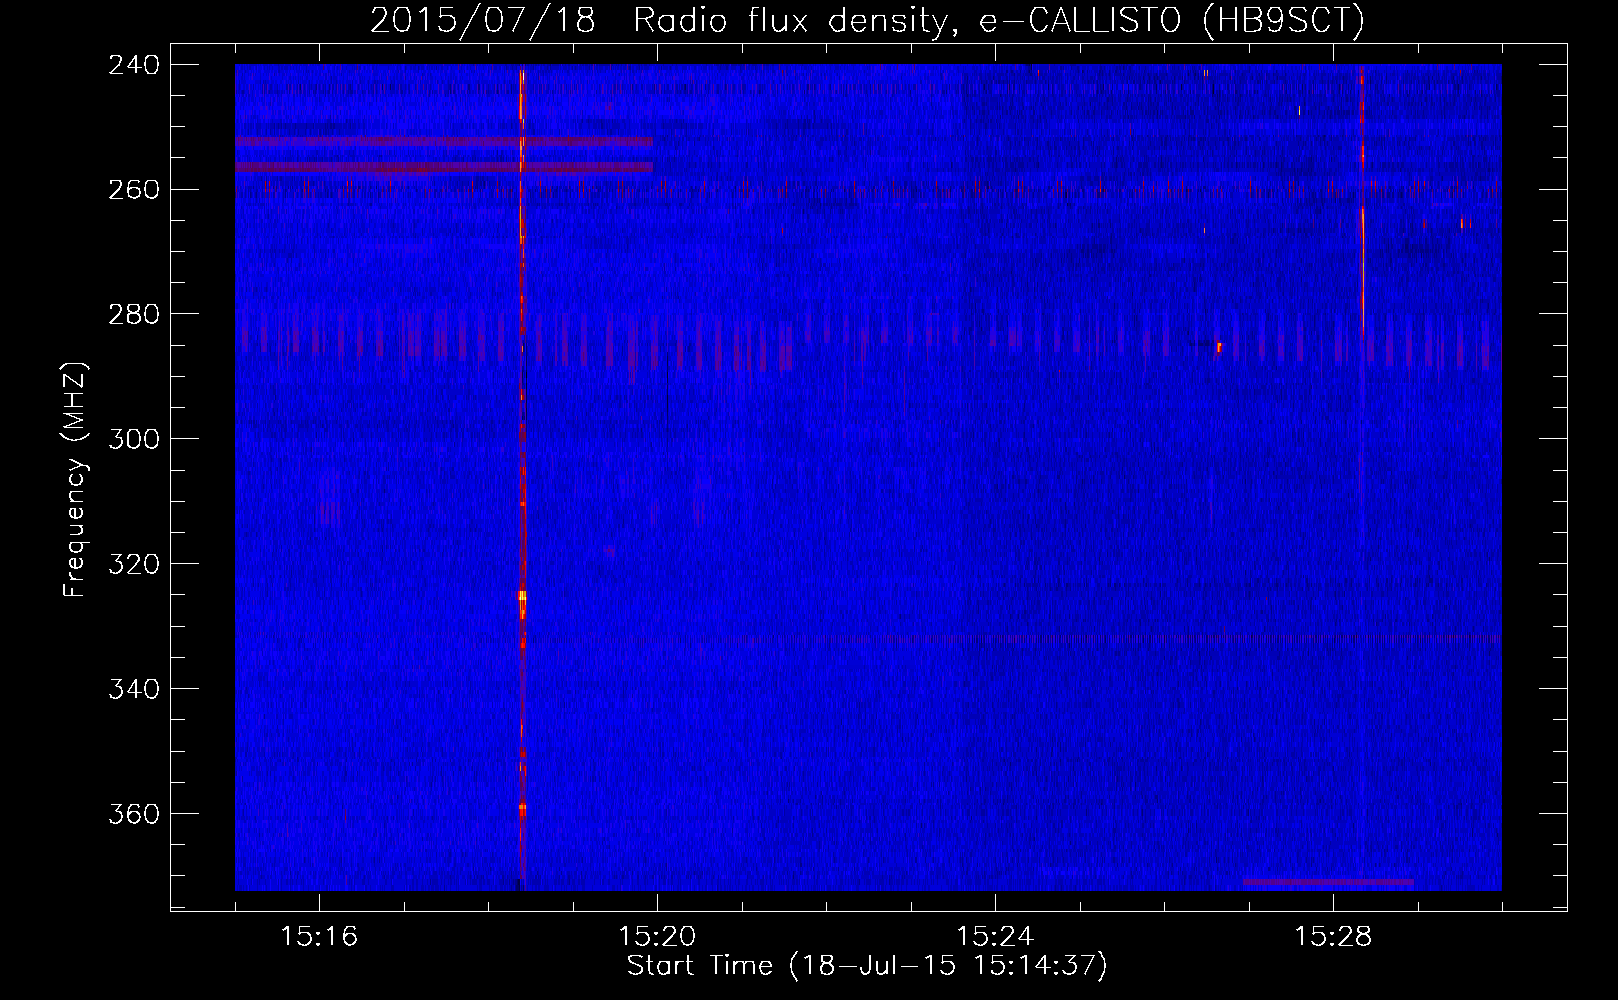Viewport: 1618px width, 1000px height.
Task: Click the 15:20 time tick label
Action: pos(657,937)
